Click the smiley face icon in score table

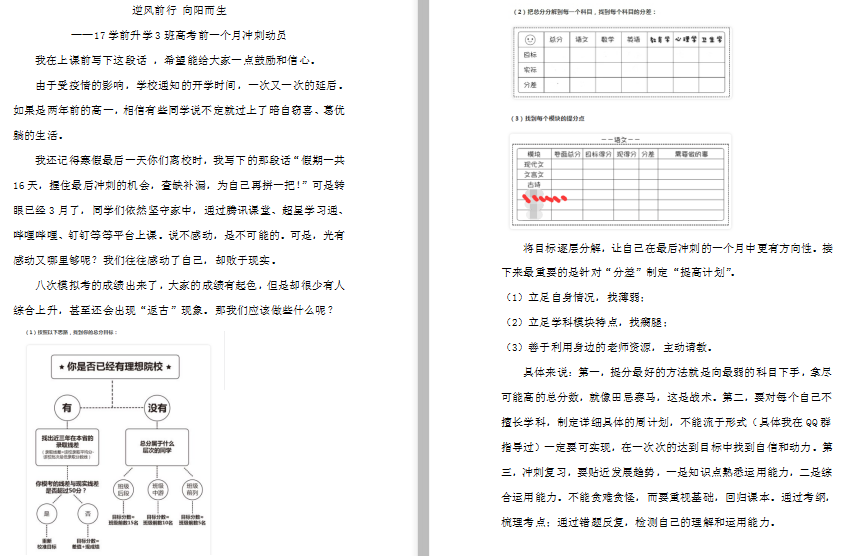click(x=530, y=39)
